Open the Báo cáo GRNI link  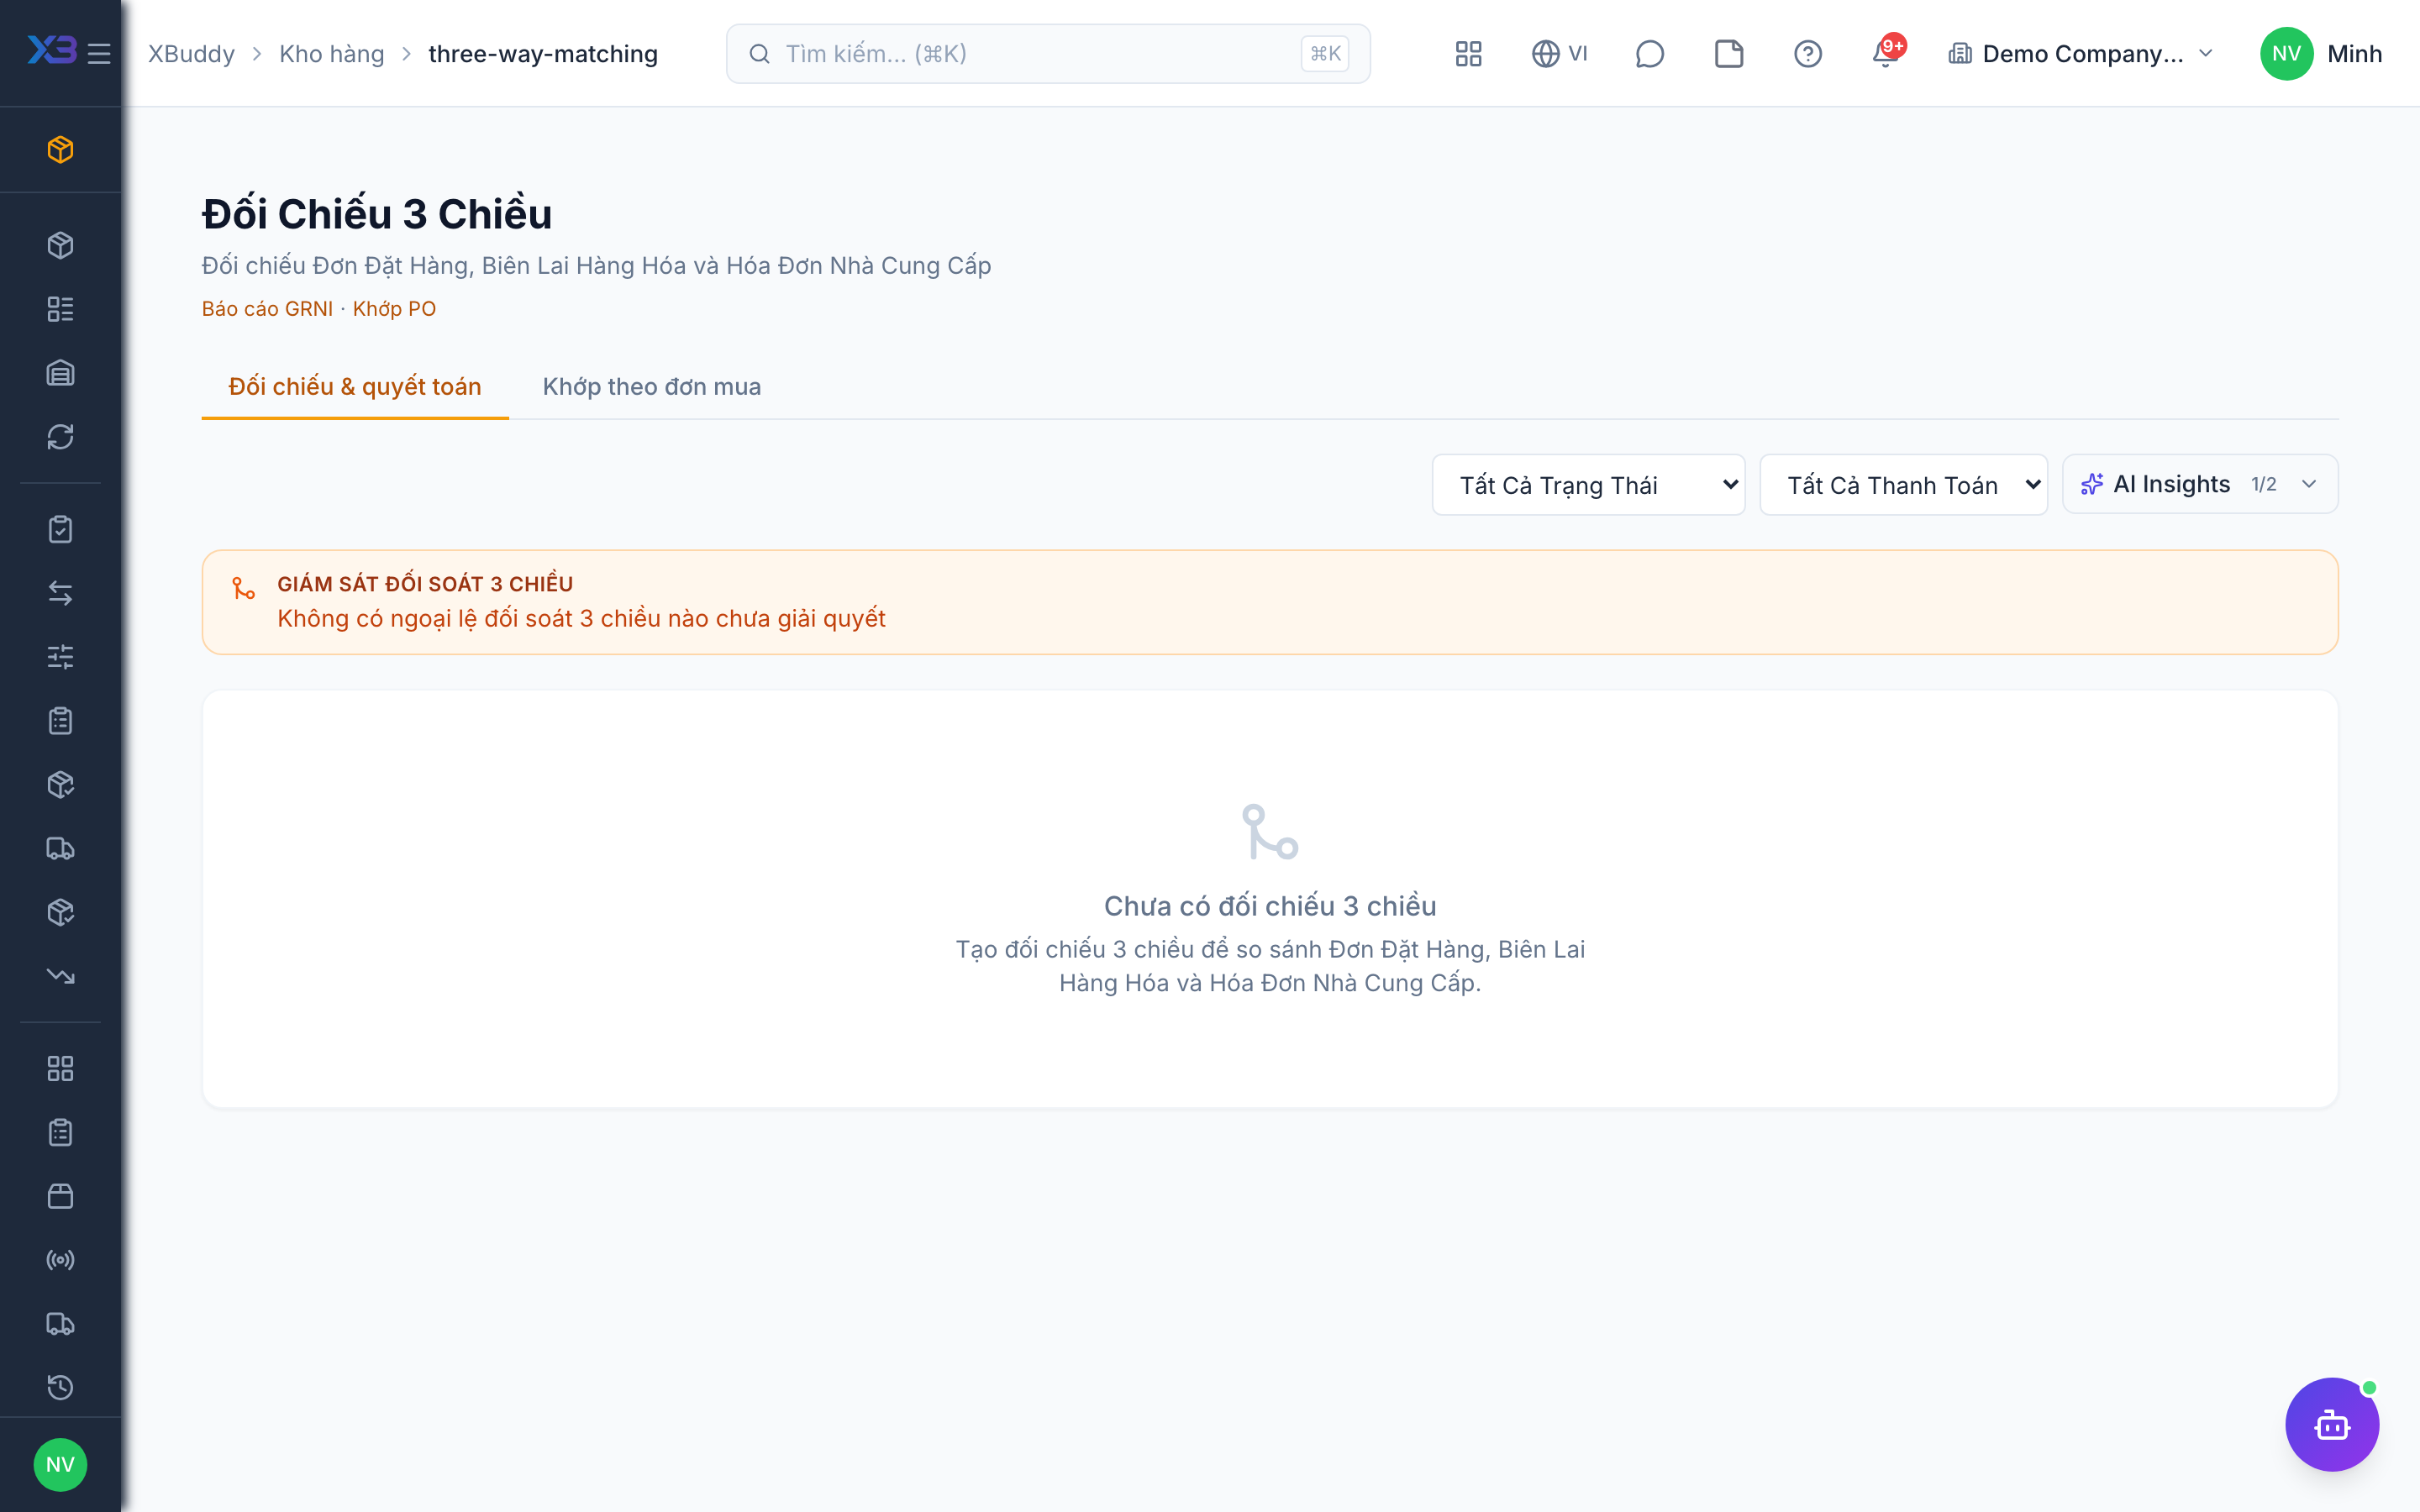pyautogui.click(x=267, y=309)
